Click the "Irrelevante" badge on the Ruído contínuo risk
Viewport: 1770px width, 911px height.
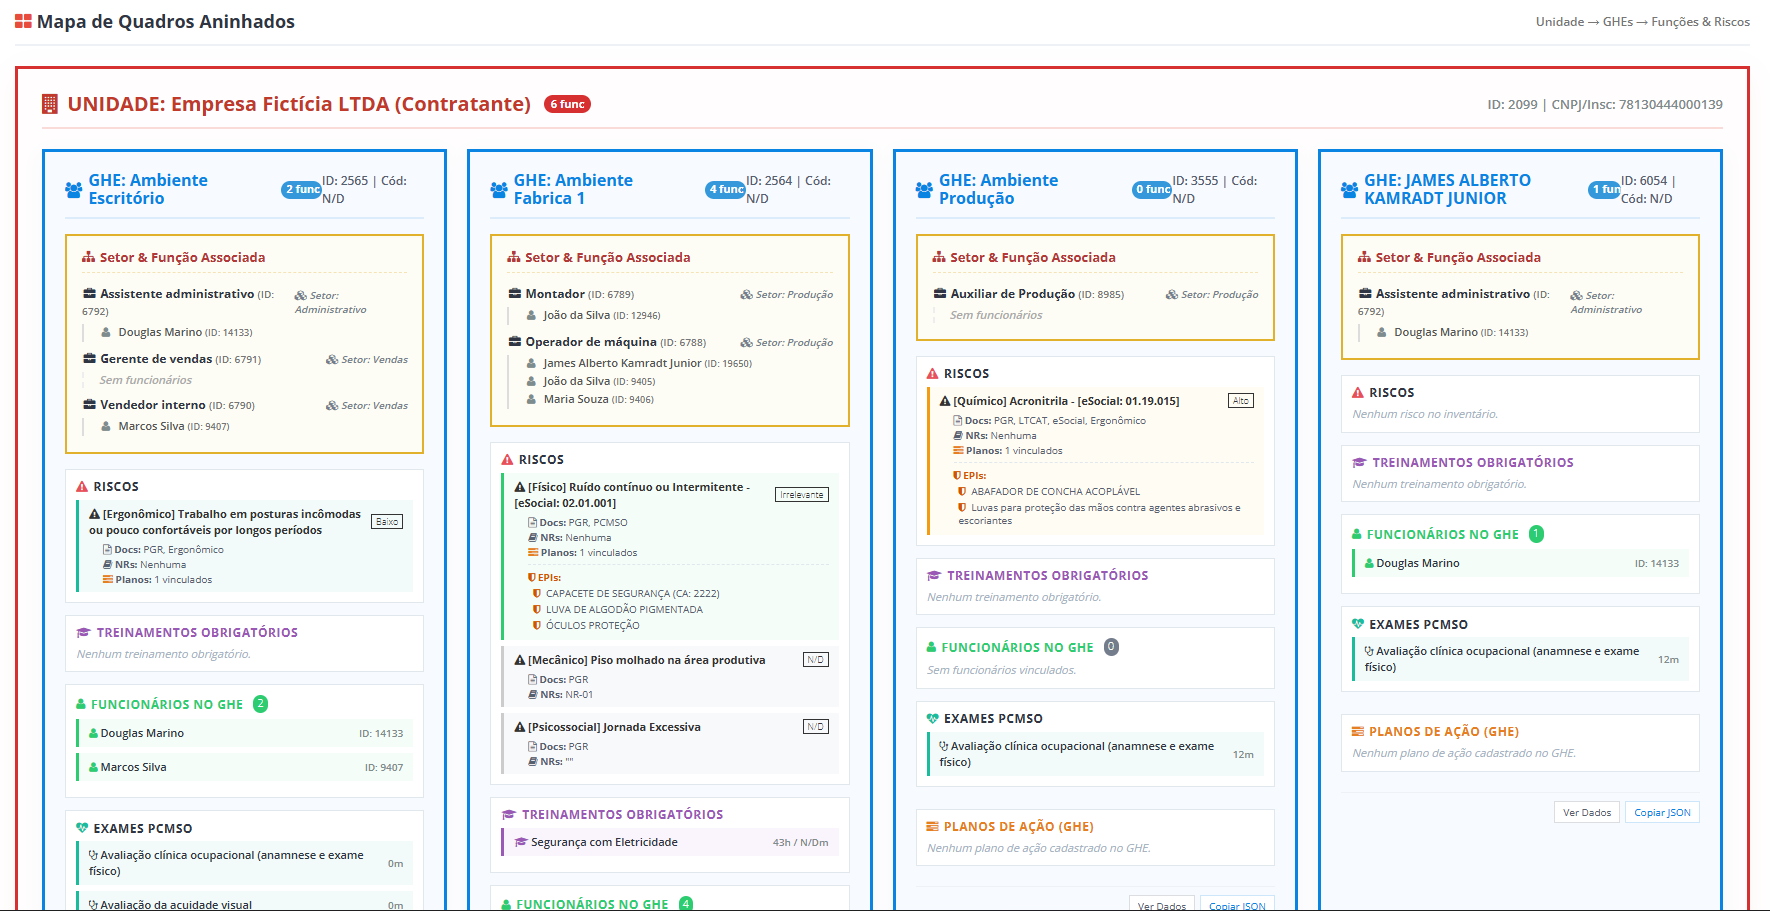tap(802, 494)
